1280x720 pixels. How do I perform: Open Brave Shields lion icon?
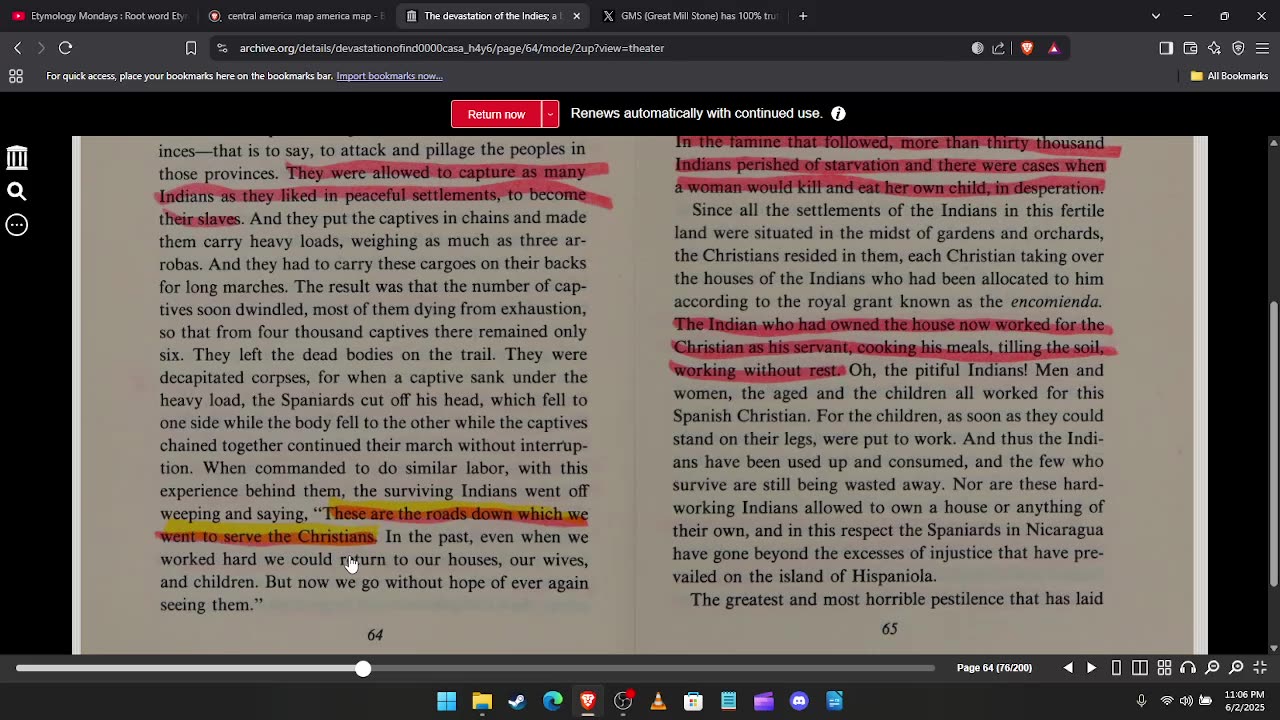pyautogui.click(x=1027, y=48)
